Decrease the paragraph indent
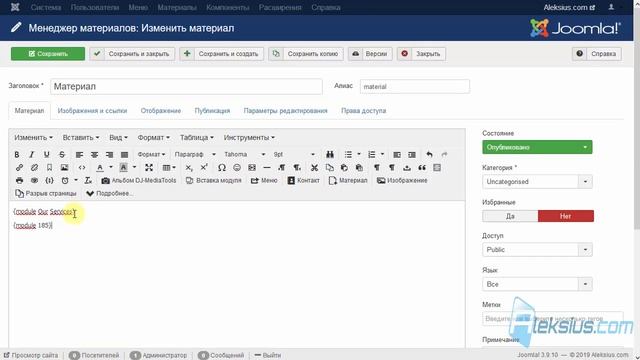Screen dimensions: 640x360 pyautogui.click(x=397, y=155)
